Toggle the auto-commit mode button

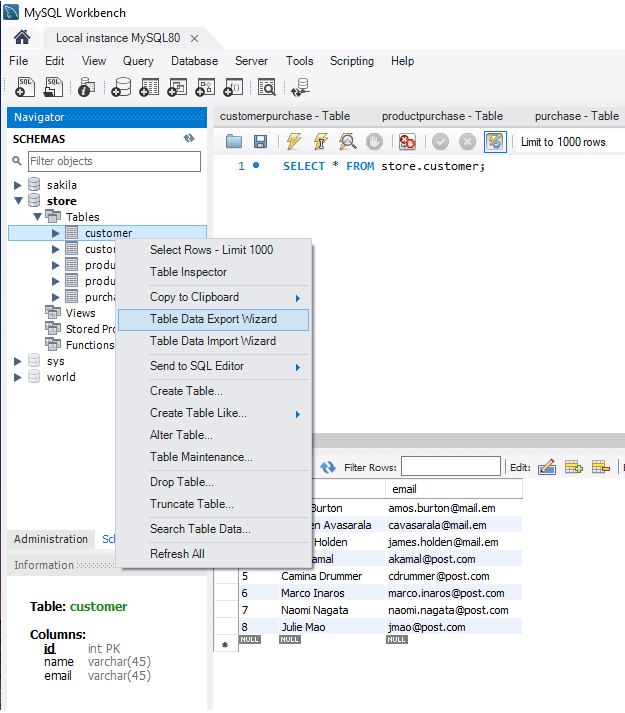495,142
